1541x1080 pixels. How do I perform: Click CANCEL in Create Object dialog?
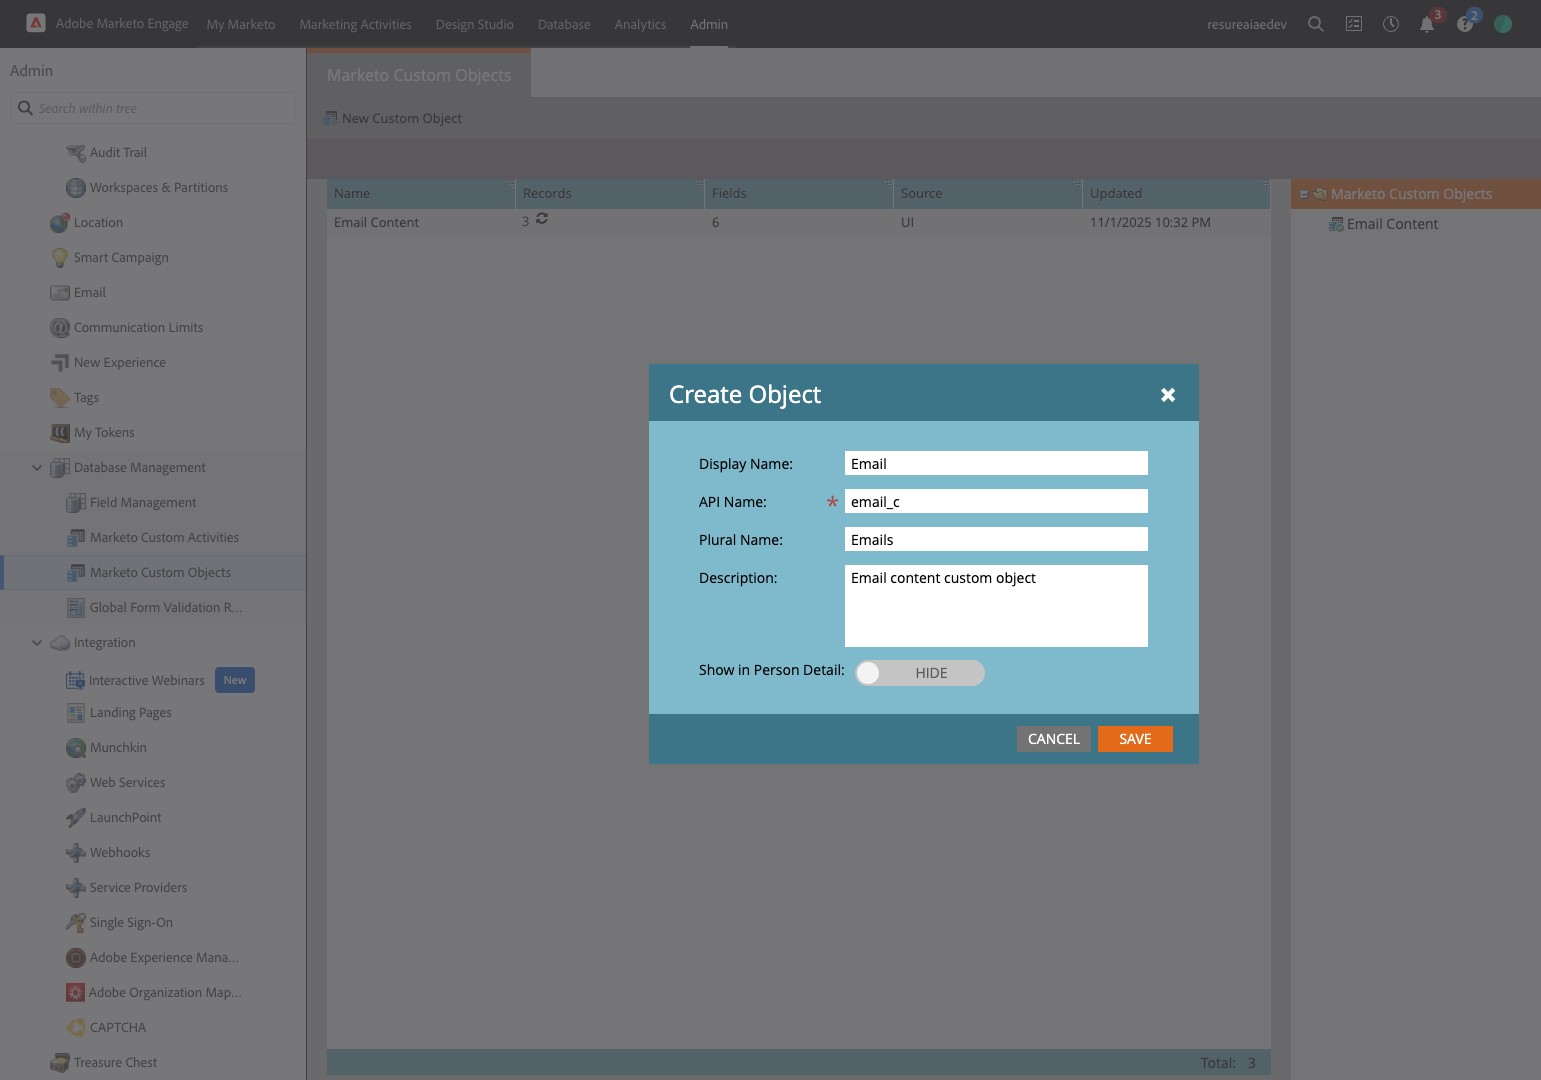click(1054, 739)
